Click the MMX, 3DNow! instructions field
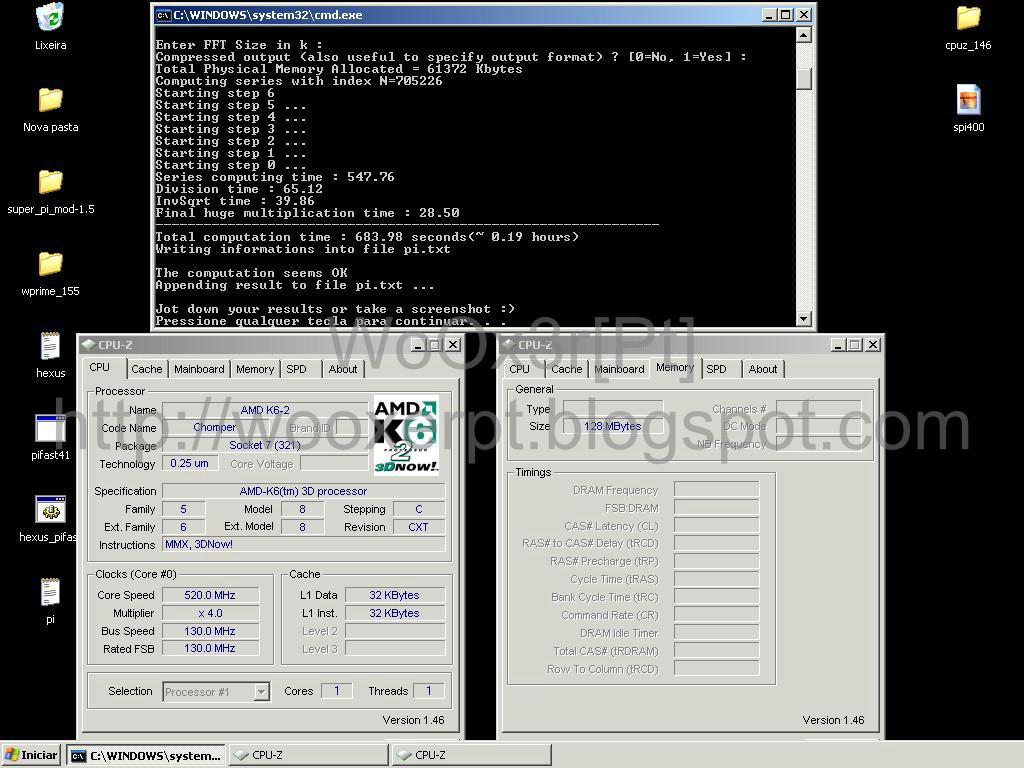 (x=303, y=545)
